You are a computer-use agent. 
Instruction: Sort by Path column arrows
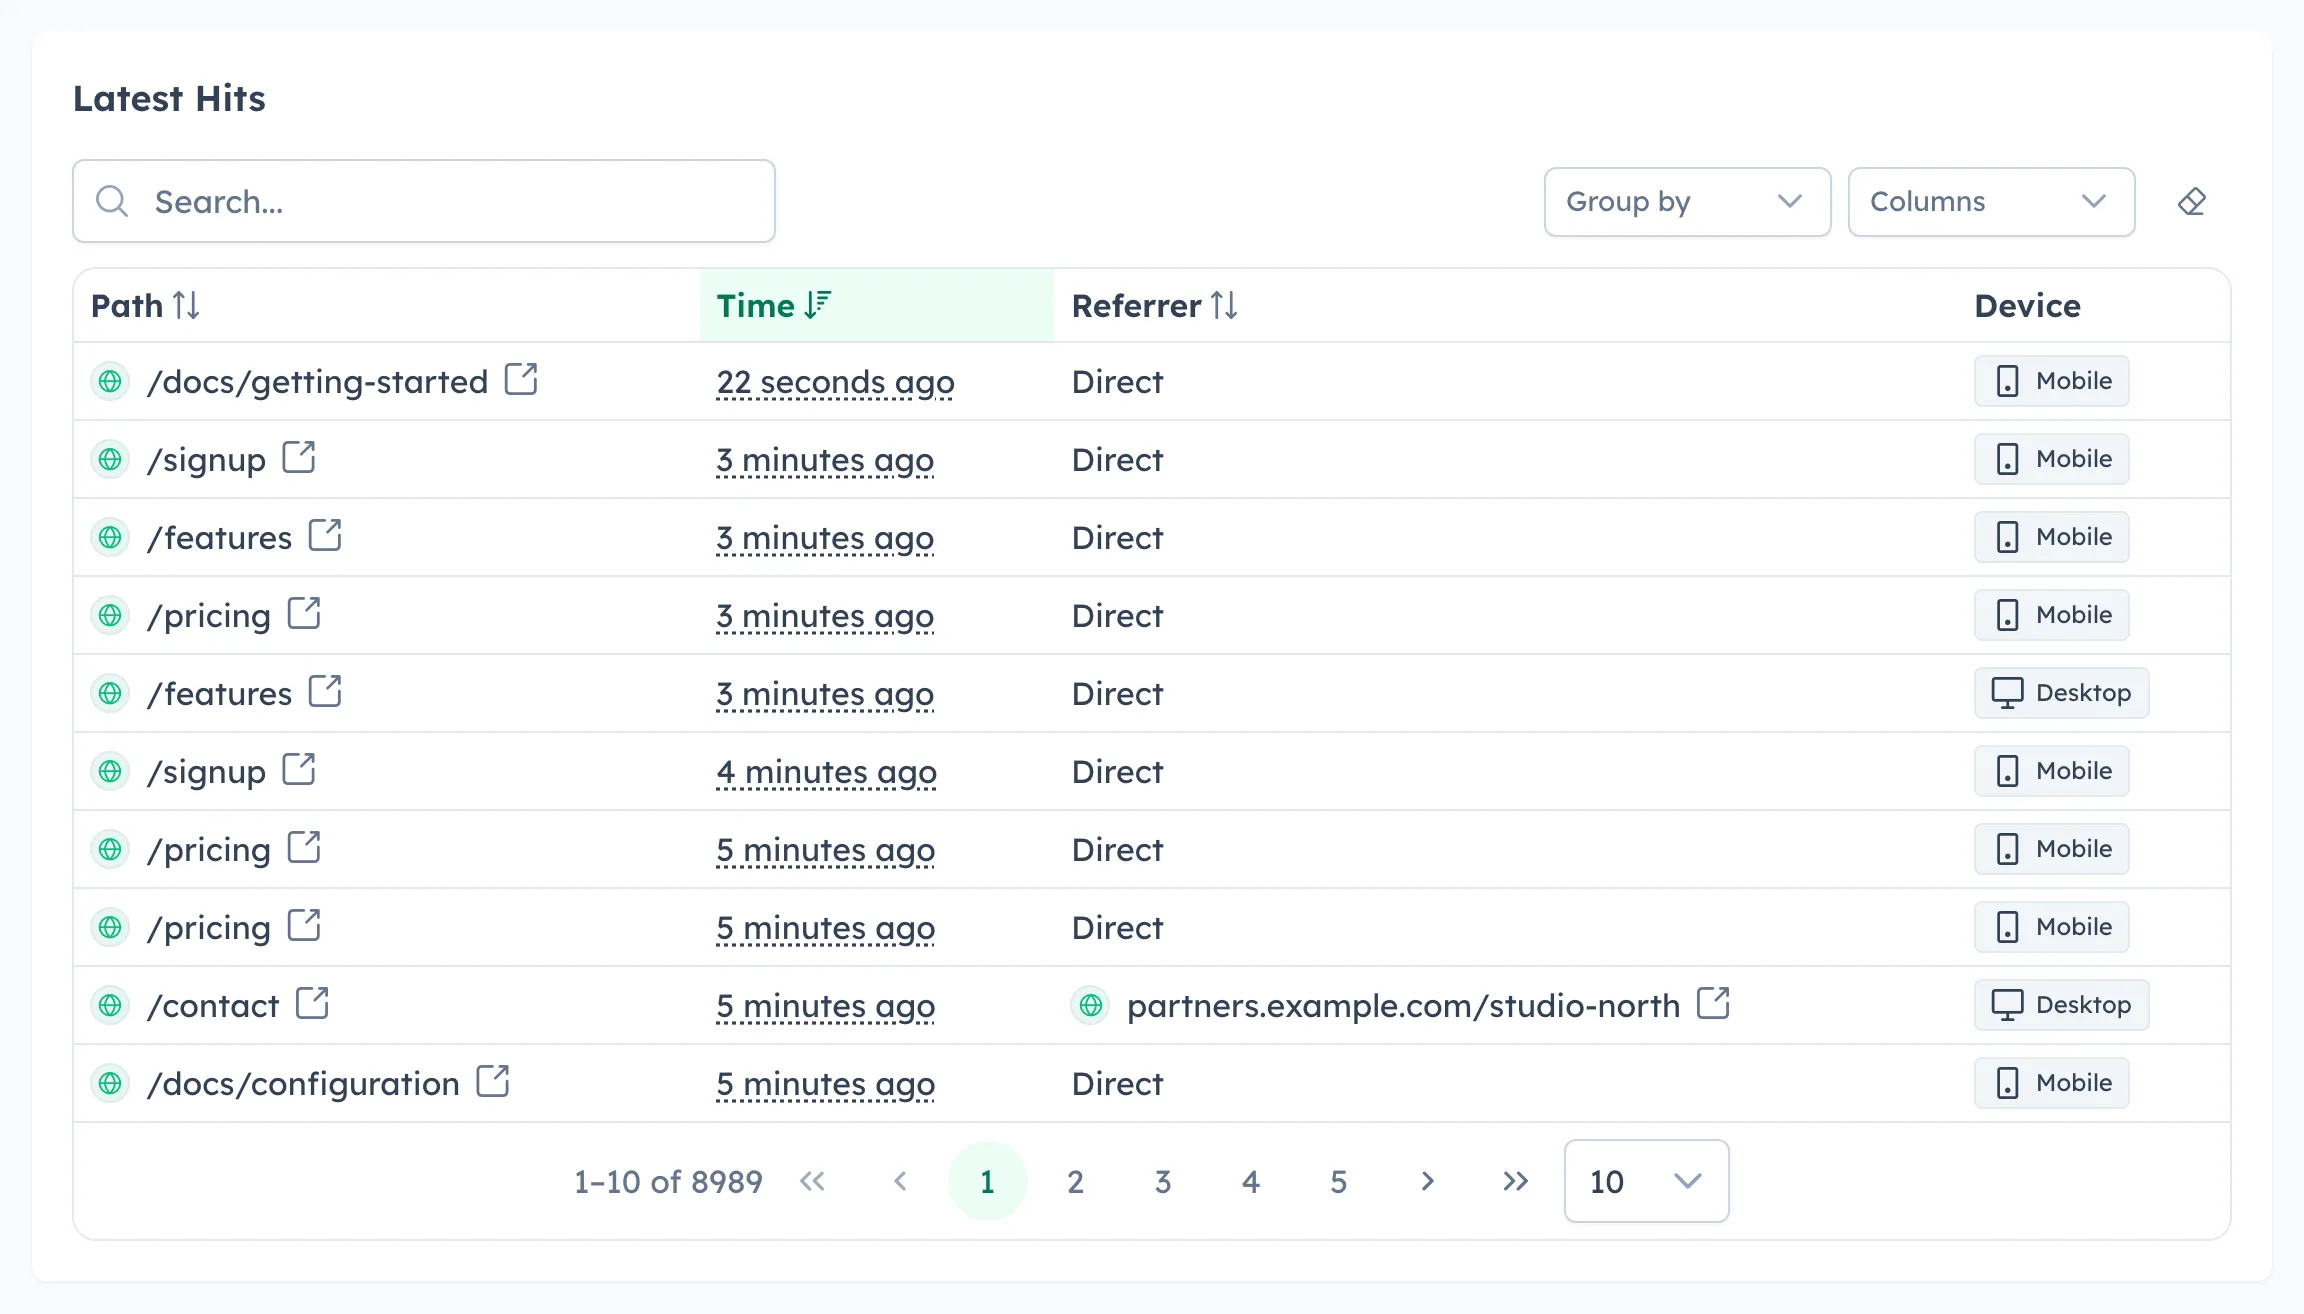point(186,305)
